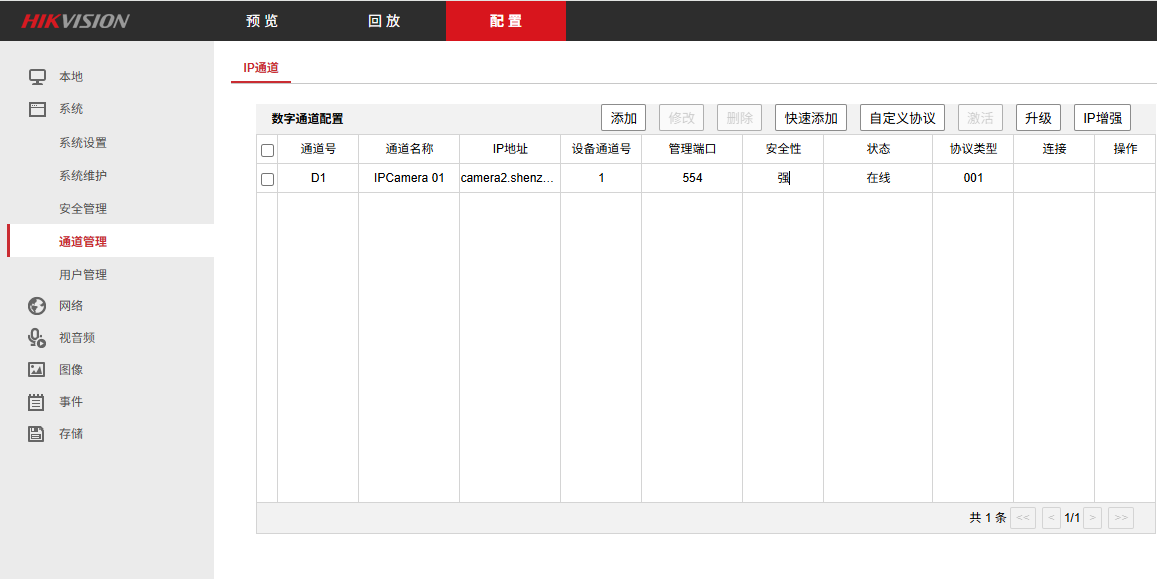Click the calendar icon beside 事件
Image resolution: width=1157 pixels, height=579 pixels.
pyautogui.click(x=37, y=402)
